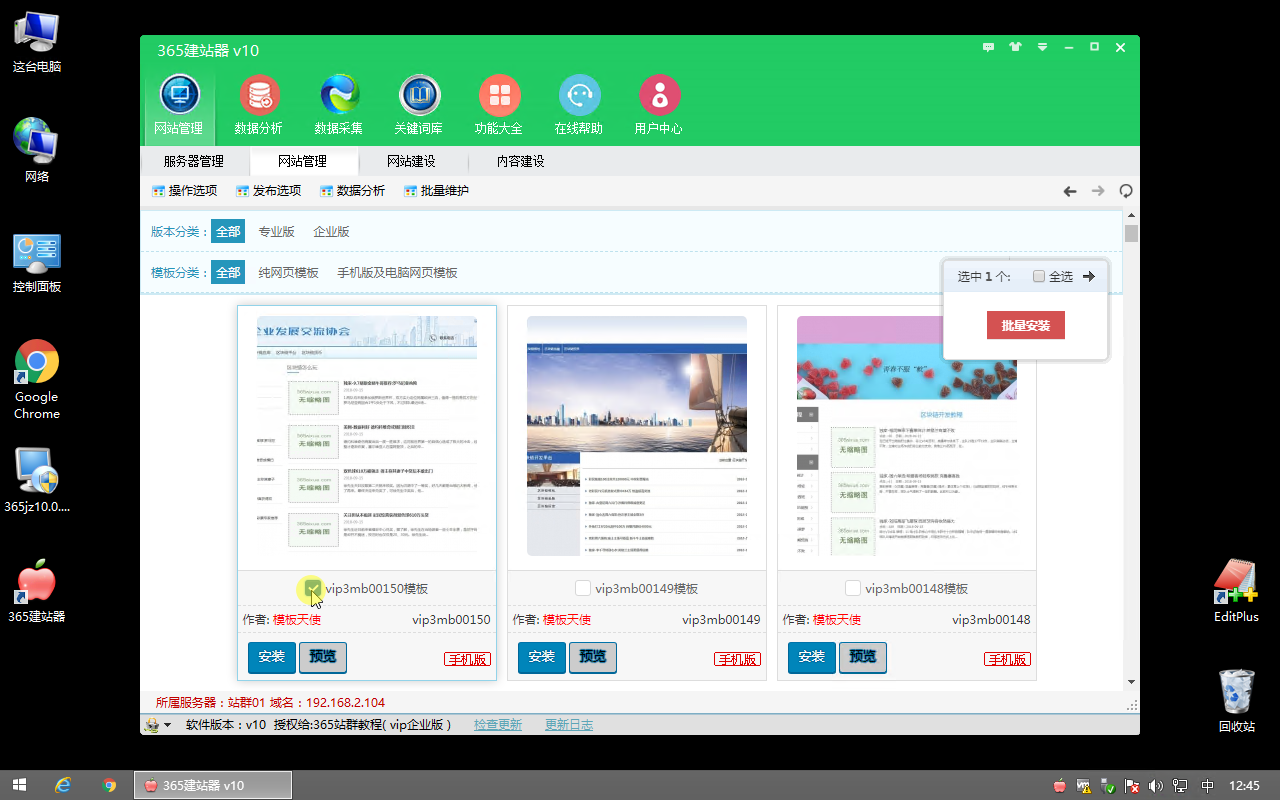The width and height of the screenshot is (1280, 800).
Task: Open the 功能大全 feature grid
Action: (499, 105)
